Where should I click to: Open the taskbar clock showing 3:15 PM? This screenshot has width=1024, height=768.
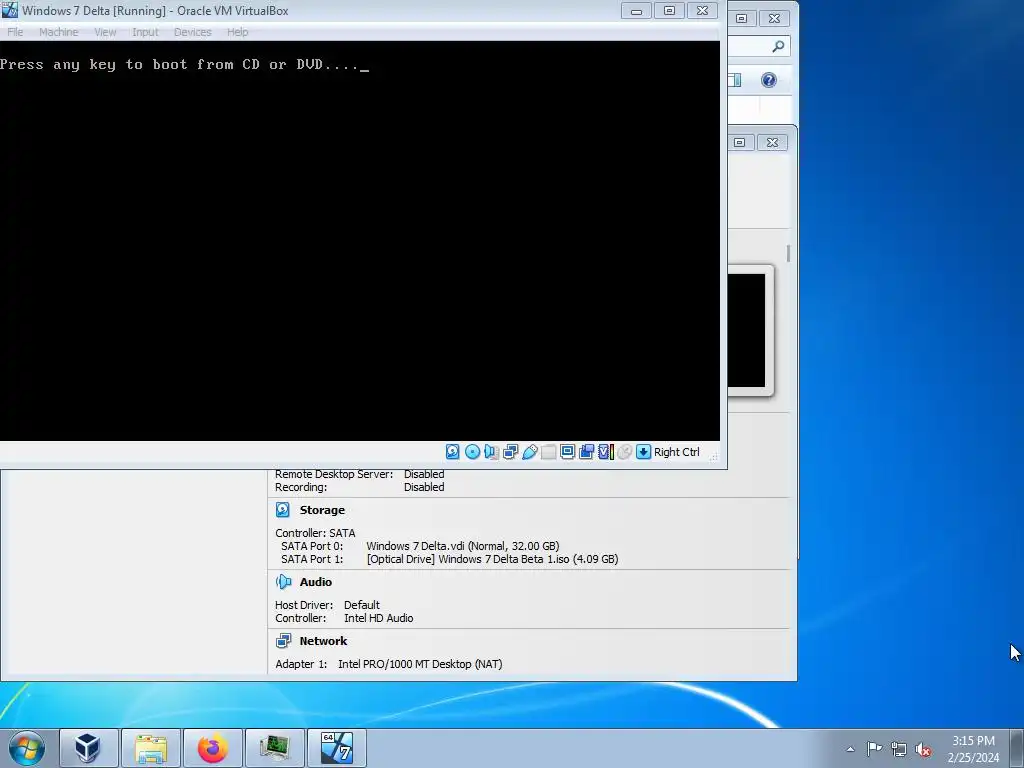pos(973,749)
